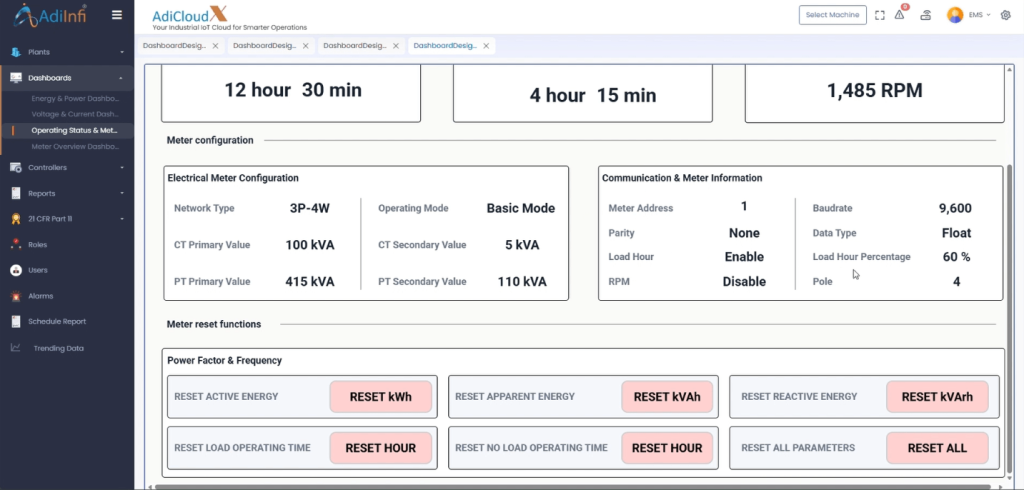Click RESET HOUR for no load time

667,448
